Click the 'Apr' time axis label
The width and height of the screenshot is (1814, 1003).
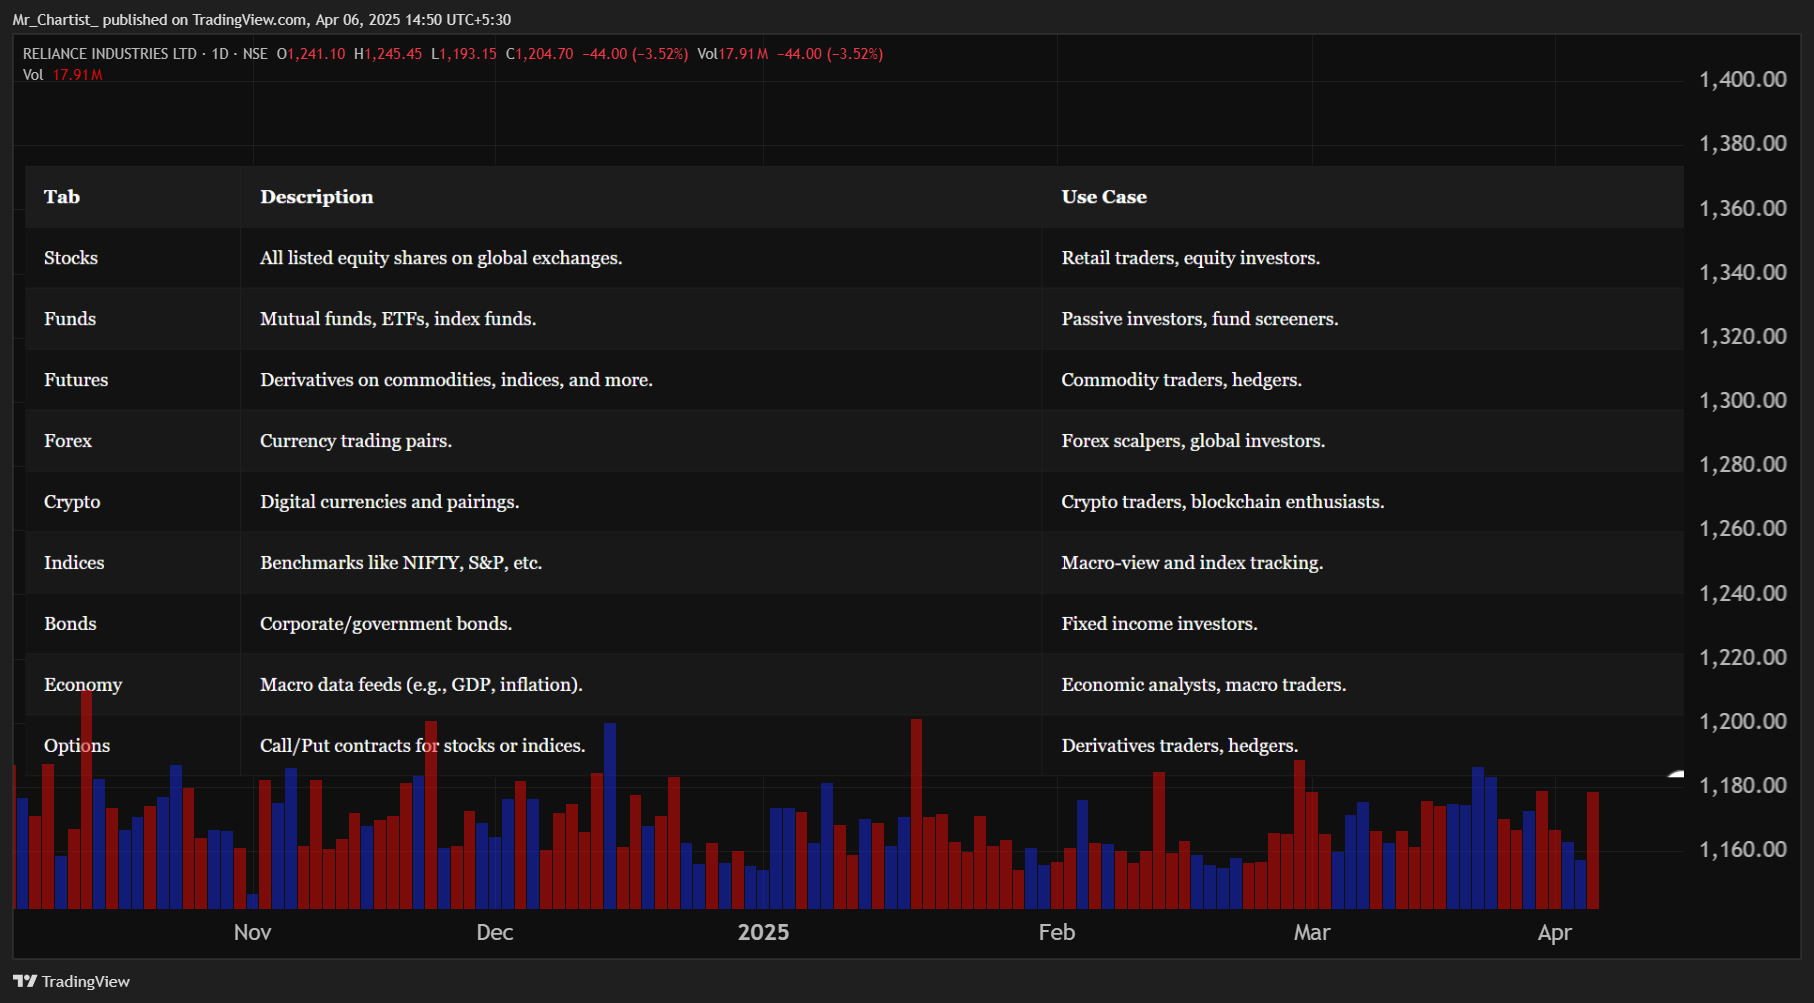tap(1555, 933)
